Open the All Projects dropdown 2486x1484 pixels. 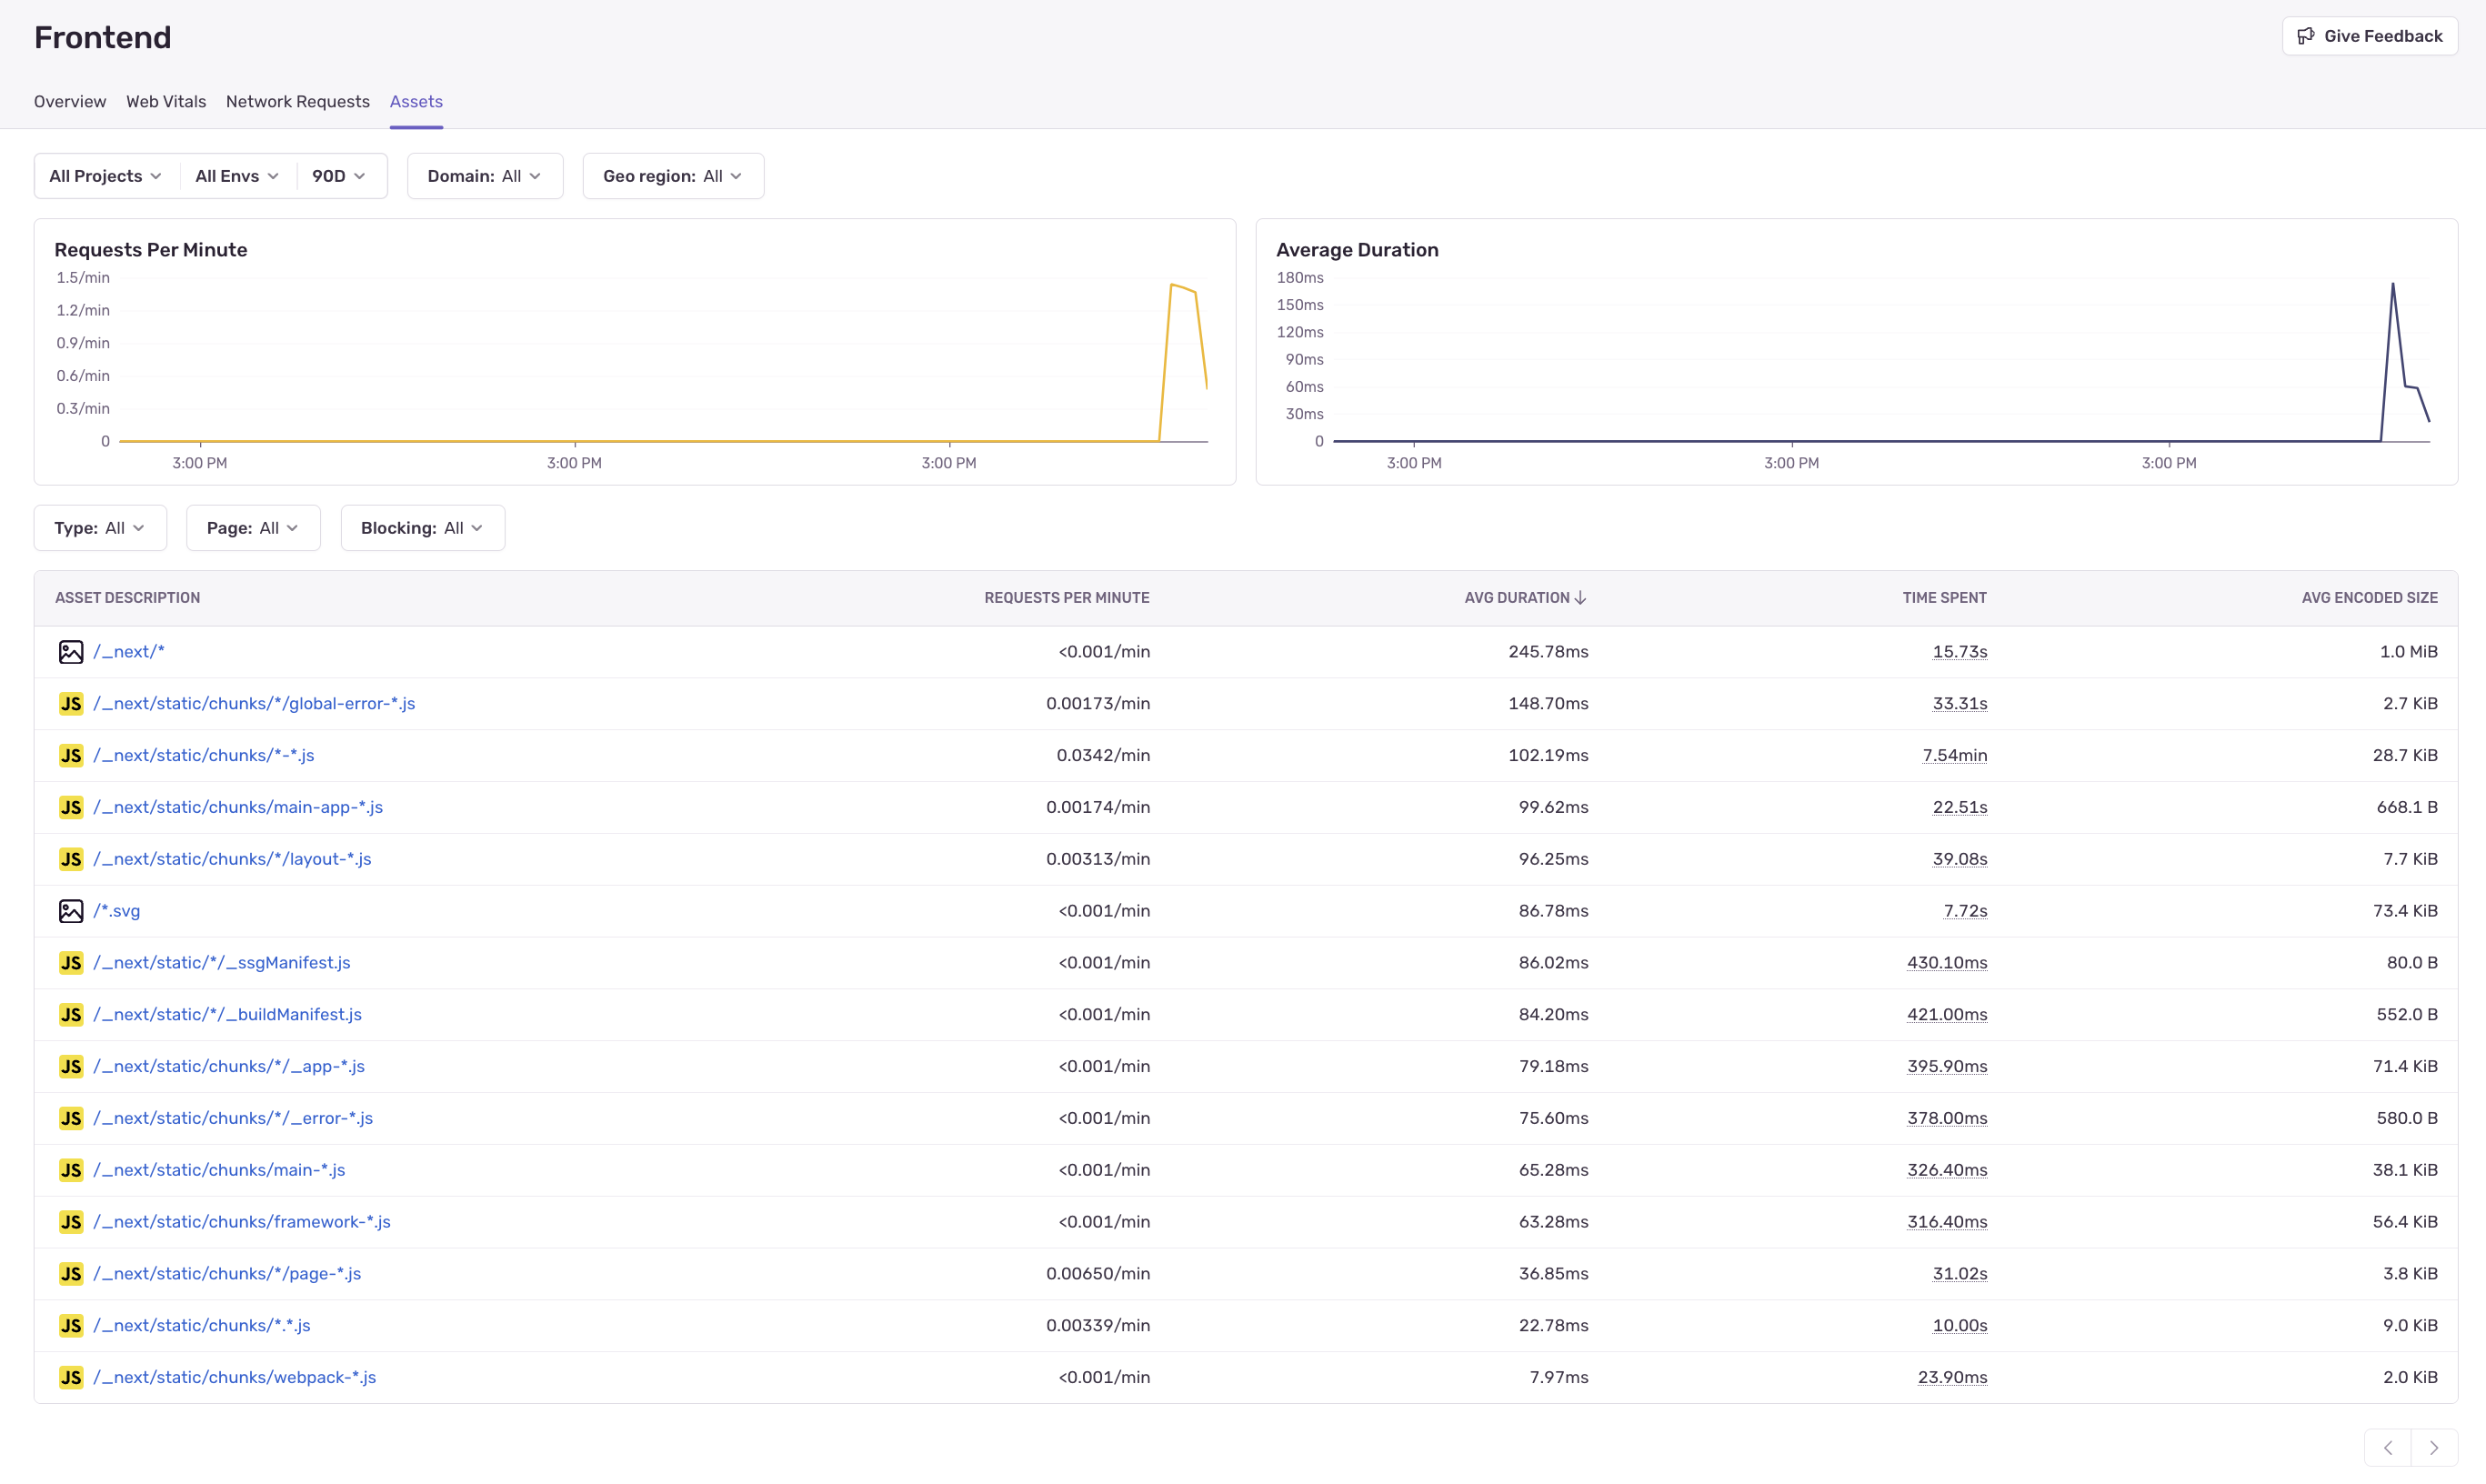pyautogui.click(x=105, y=176)
